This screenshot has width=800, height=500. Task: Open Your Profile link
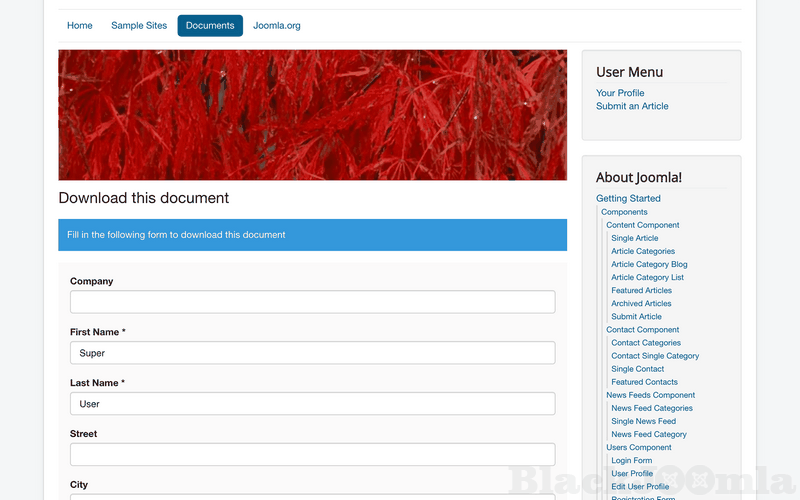[620, 93]
